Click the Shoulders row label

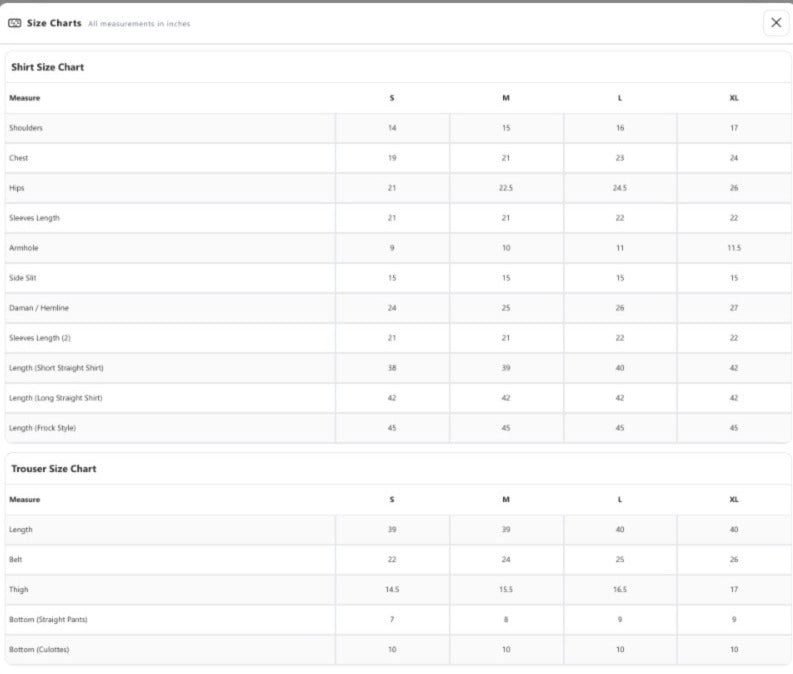[26, 128]
